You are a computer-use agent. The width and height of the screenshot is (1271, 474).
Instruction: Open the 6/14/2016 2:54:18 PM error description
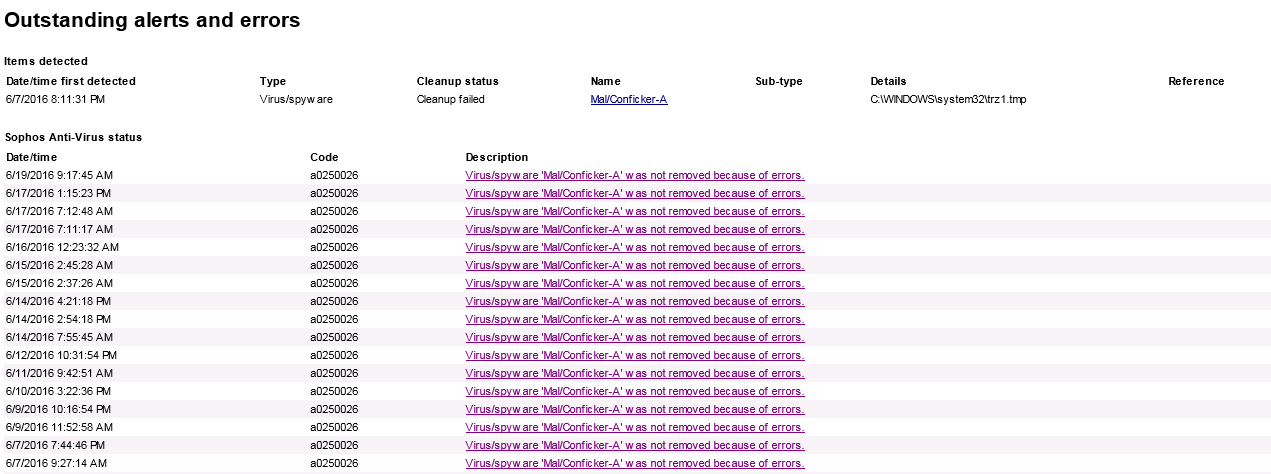click(x=635, y=319)
